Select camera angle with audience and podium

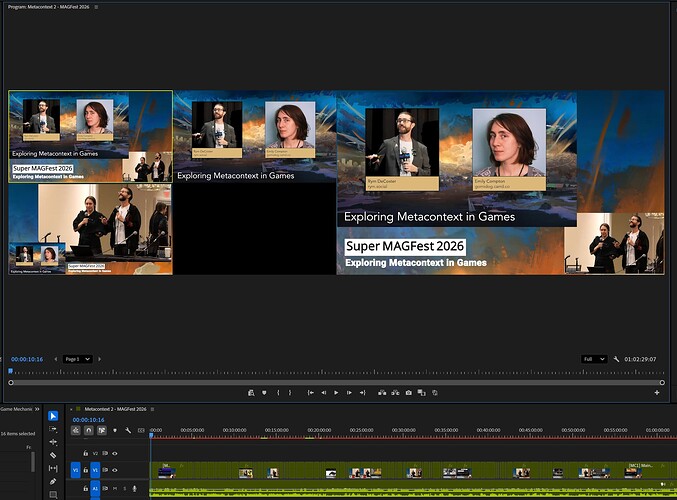pos(90,229)
